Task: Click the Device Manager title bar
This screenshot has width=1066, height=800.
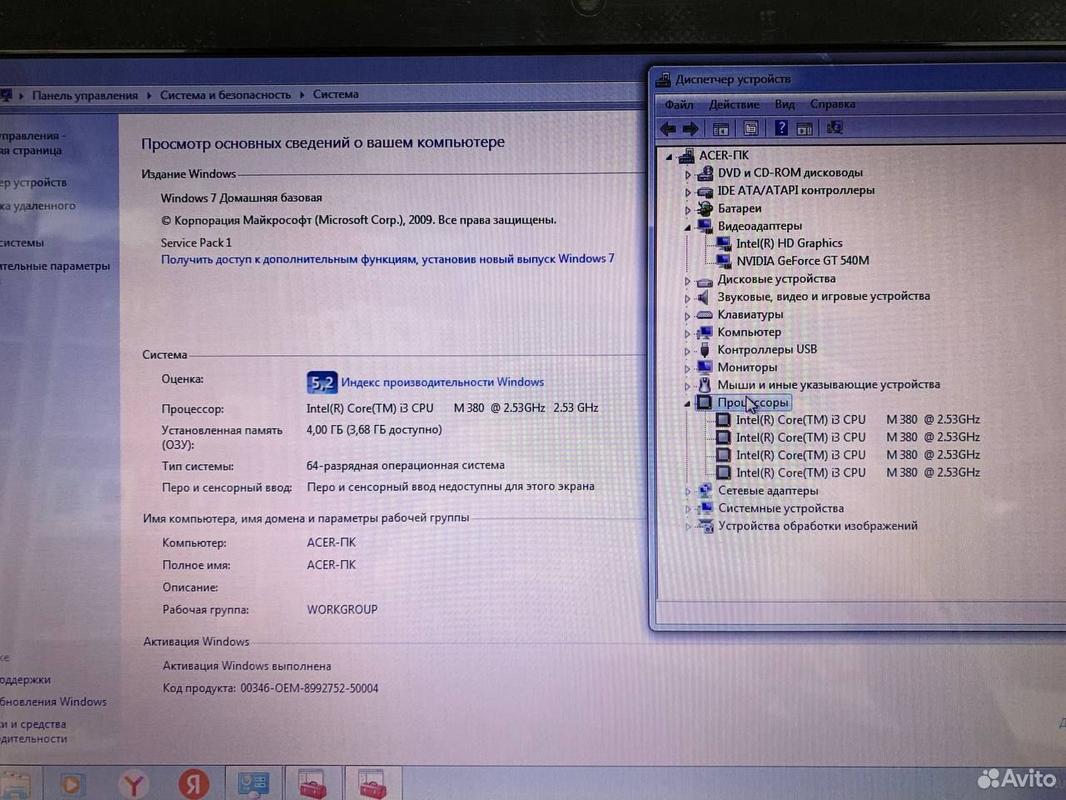Action: [x=857, y=80]
